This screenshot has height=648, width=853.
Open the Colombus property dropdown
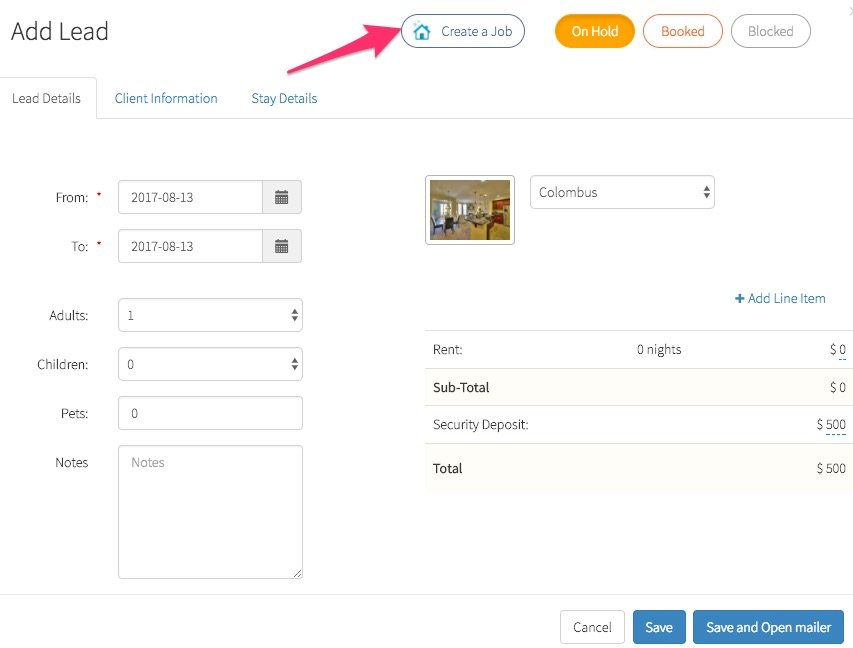point(622,192)
